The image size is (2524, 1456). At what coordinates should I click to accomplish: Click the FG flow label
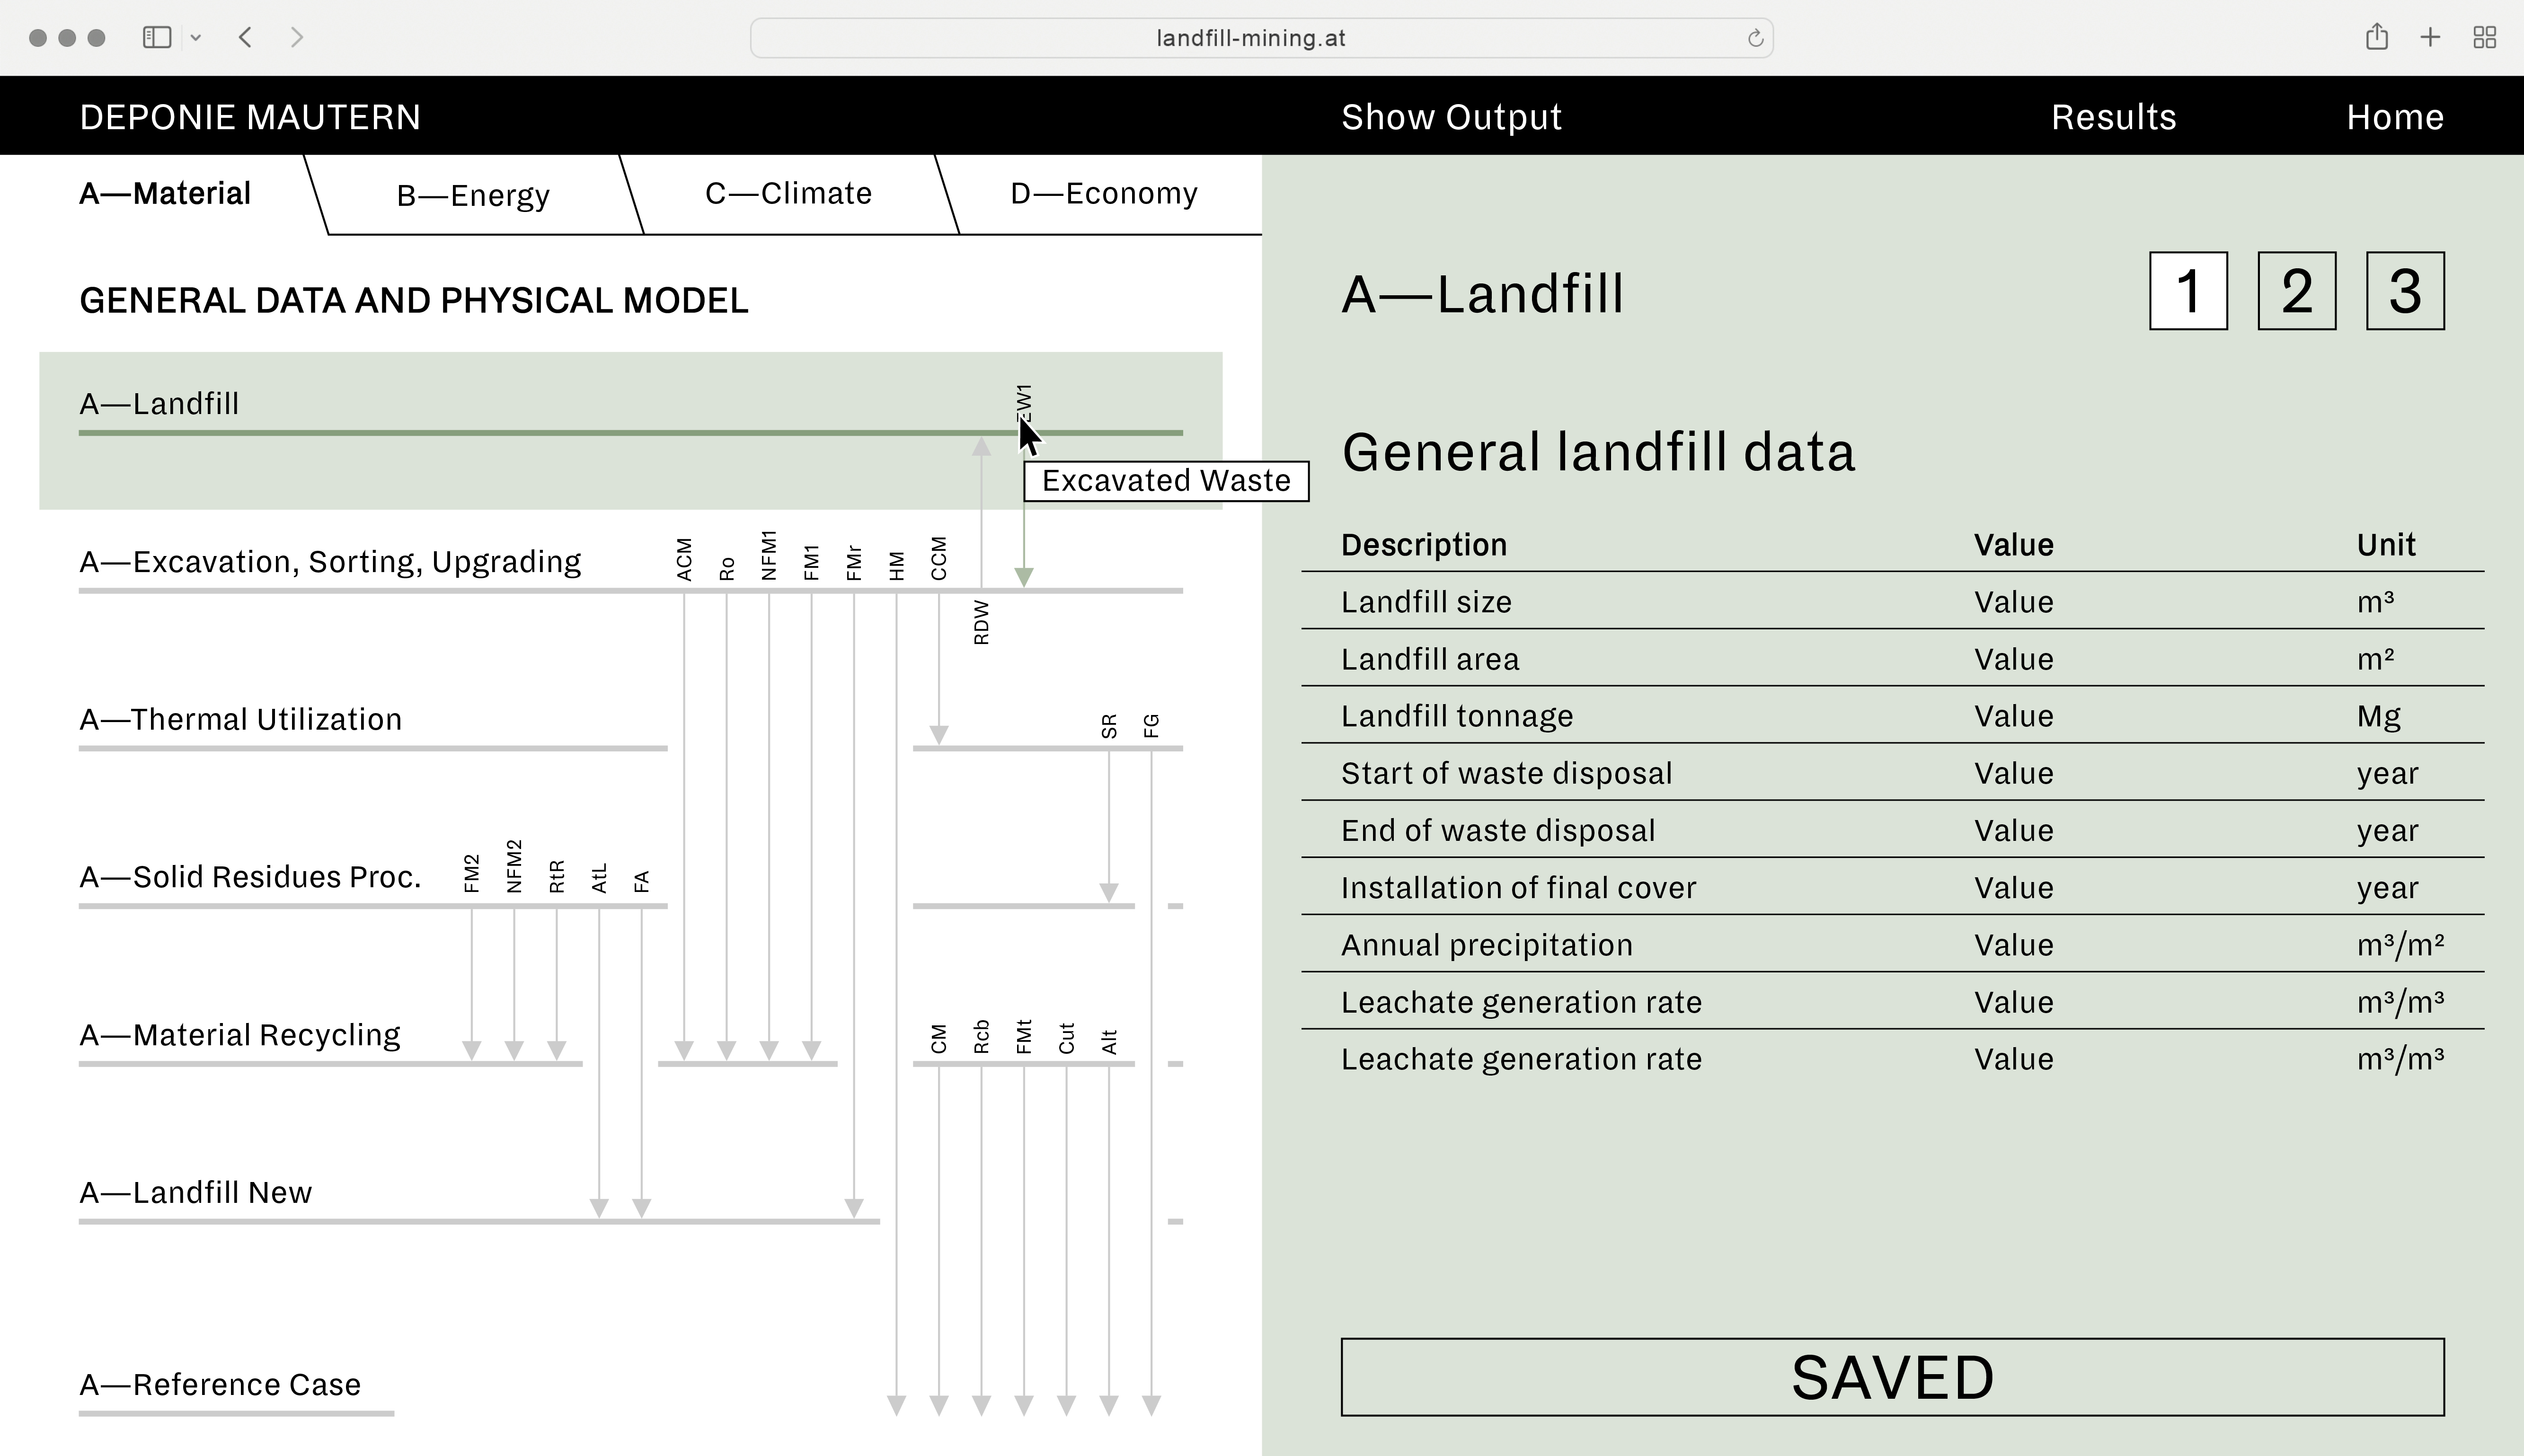1151,726
